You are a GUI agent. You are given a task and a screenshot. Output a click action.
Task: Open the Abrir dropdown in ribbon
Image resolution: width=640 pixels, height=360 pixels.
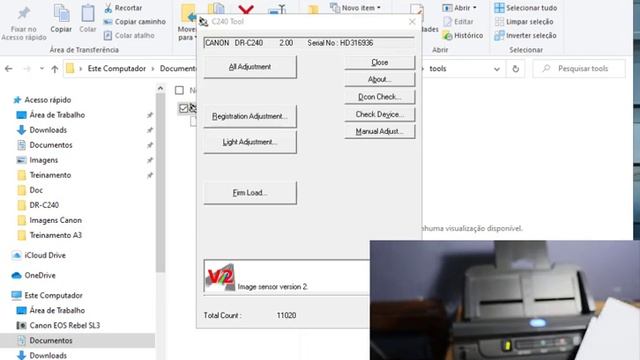460,8
